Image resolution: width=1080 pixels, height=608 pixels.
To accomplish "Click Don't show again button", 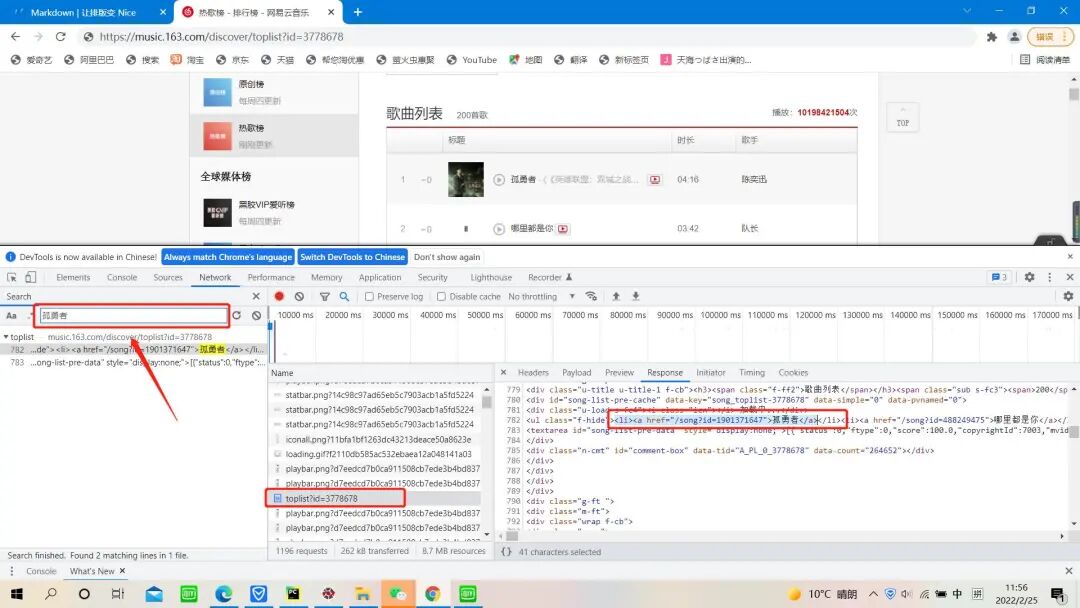I will click(447, 257).
